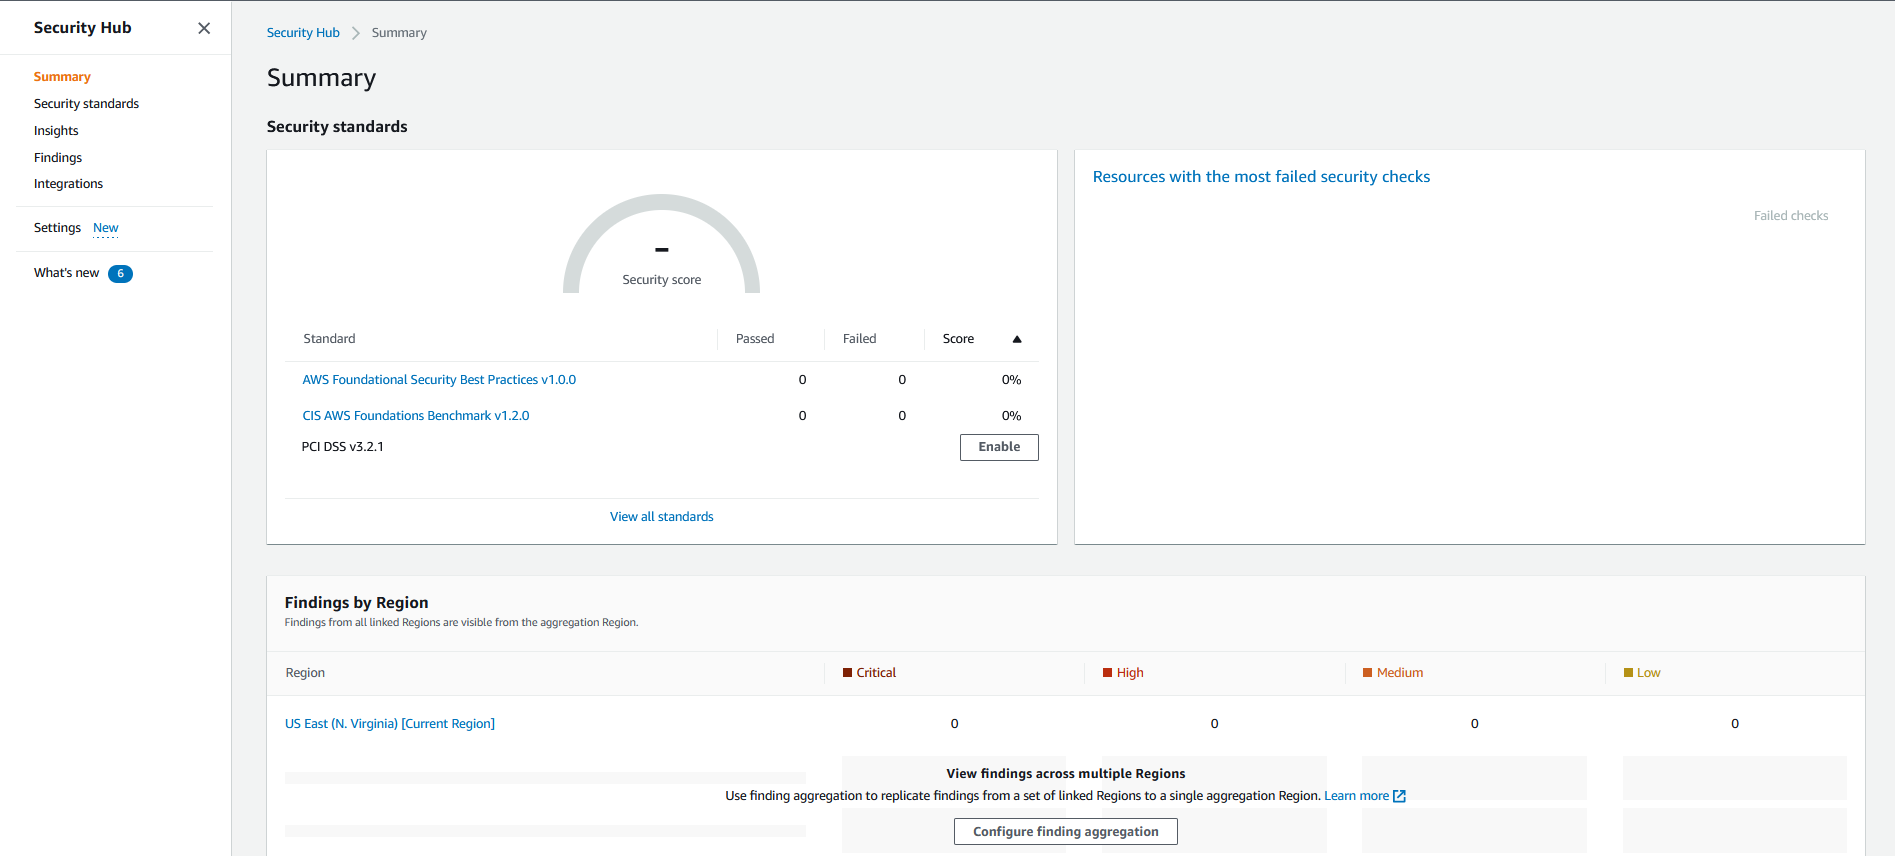Click the Findings by Region heading

356,603
